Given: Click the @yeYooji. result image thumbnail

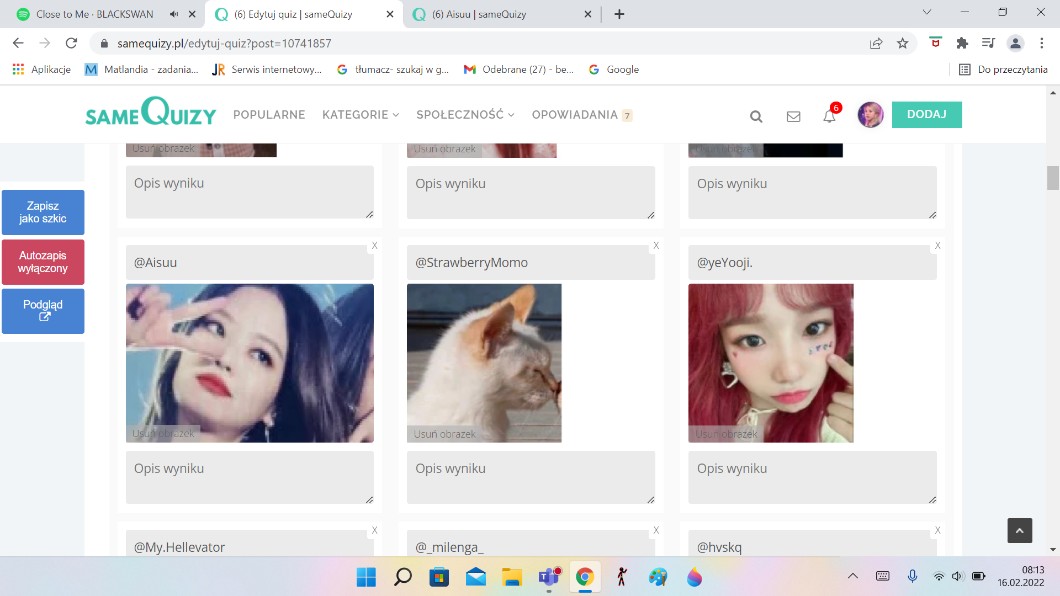Looking at the screenshot, I should [770, 362].
